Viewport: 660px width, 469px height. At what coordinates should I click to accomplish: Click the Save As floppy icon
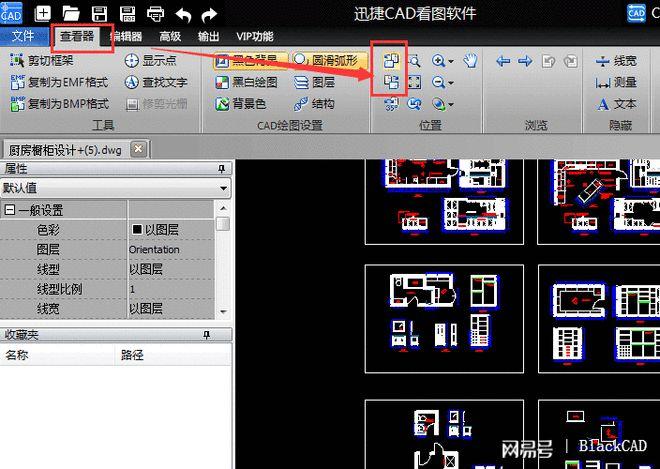point(127,14)
